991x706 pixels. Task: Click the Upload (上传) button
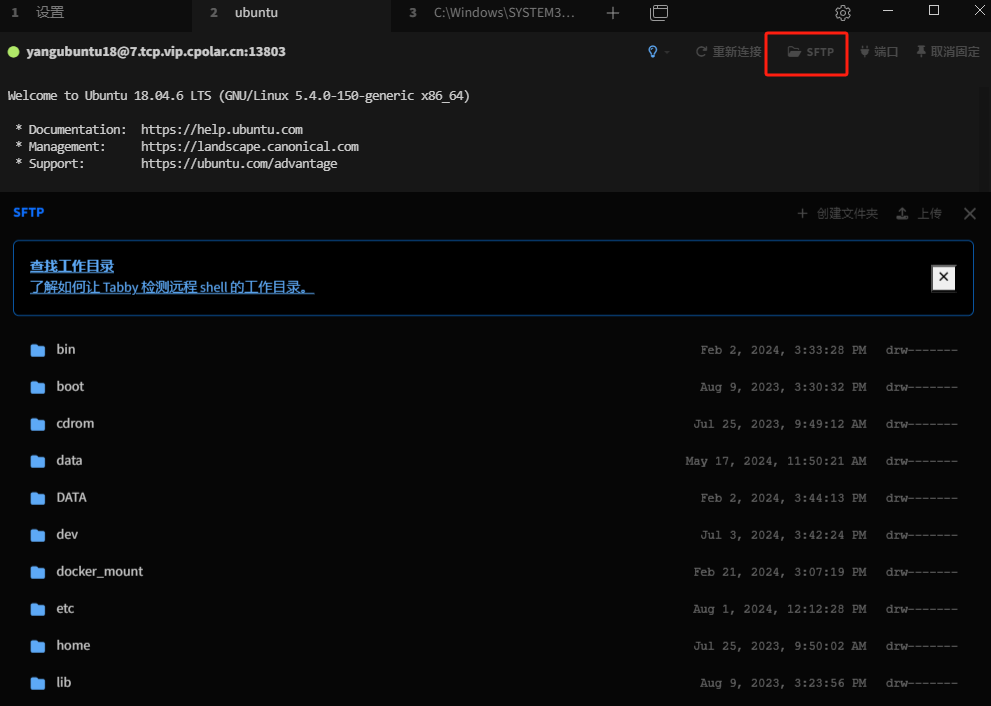(x=918, y=214)
